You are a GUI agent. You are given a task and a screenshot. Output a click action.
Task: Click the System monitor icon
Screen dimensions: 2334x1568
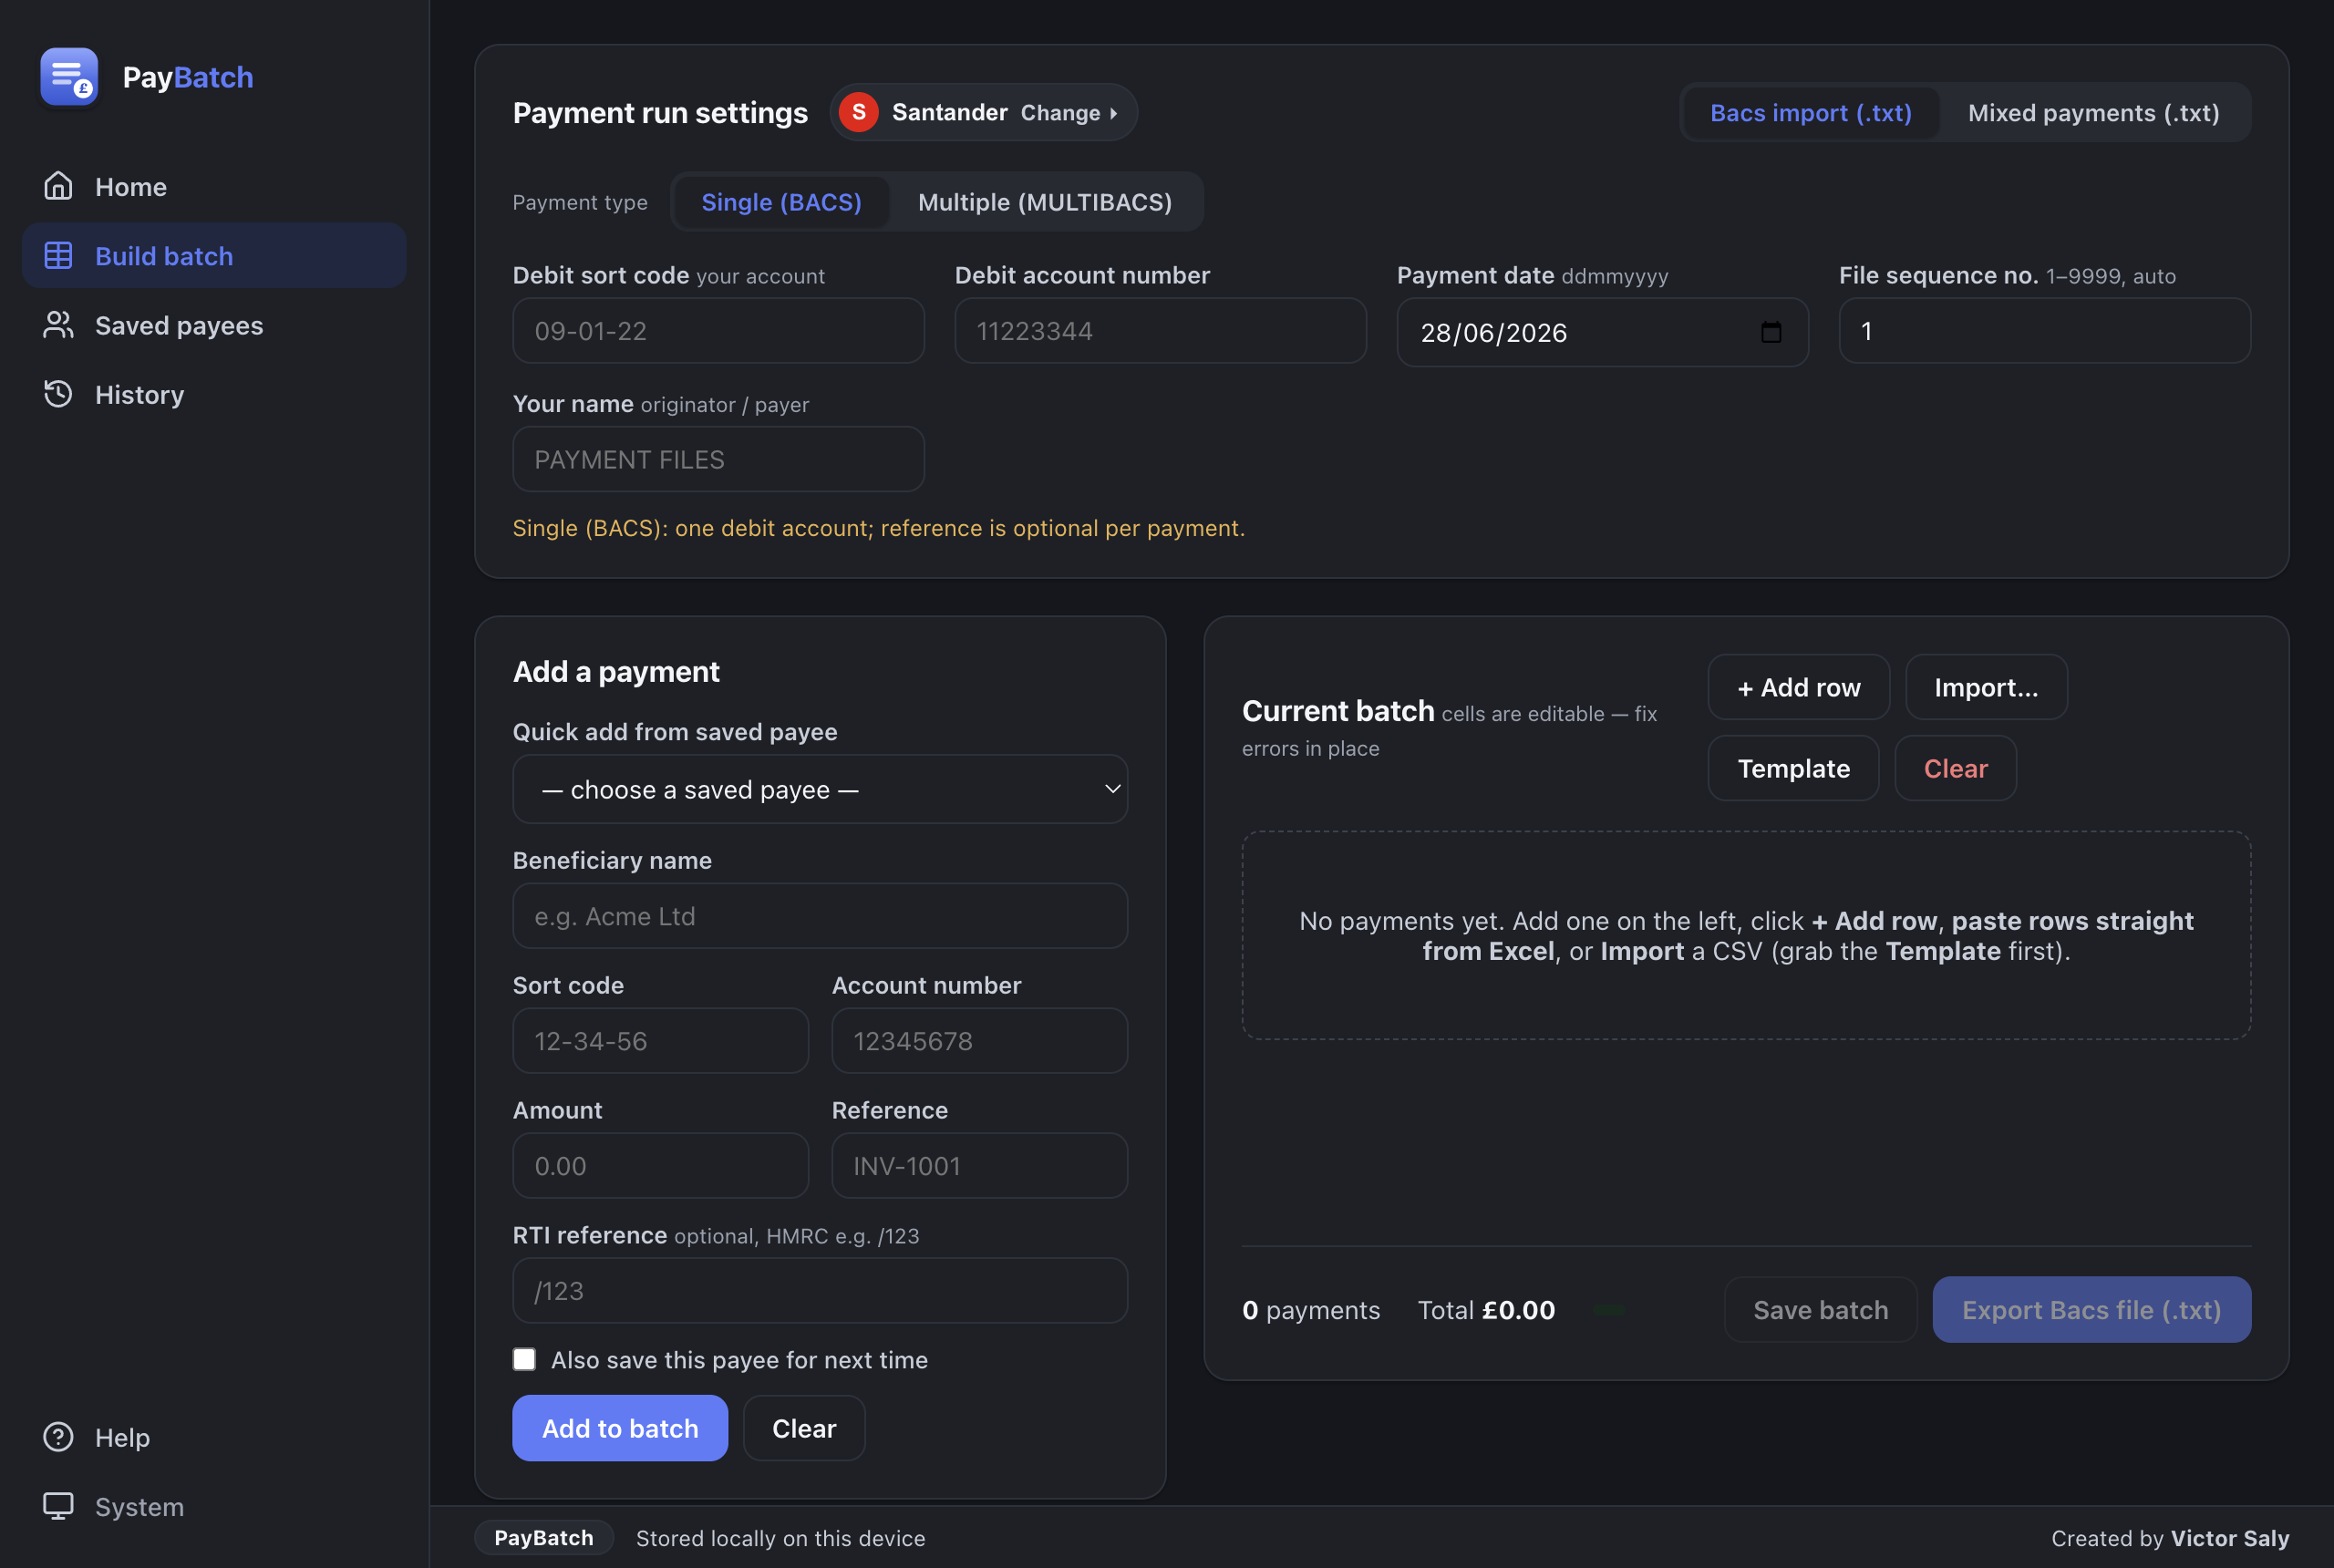click(58, 1506)
